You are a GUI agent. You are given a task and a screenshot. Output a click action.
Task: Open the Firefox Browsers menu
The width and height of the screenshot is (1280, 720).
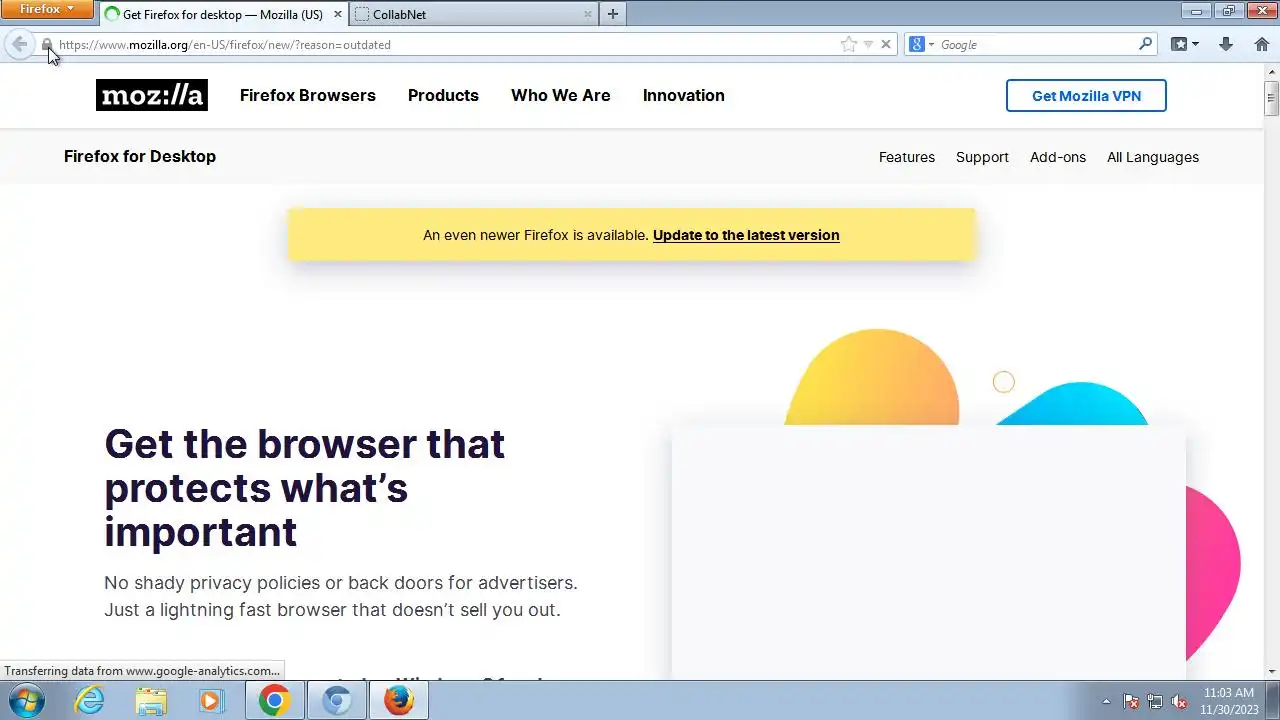(x=308, y=95)
